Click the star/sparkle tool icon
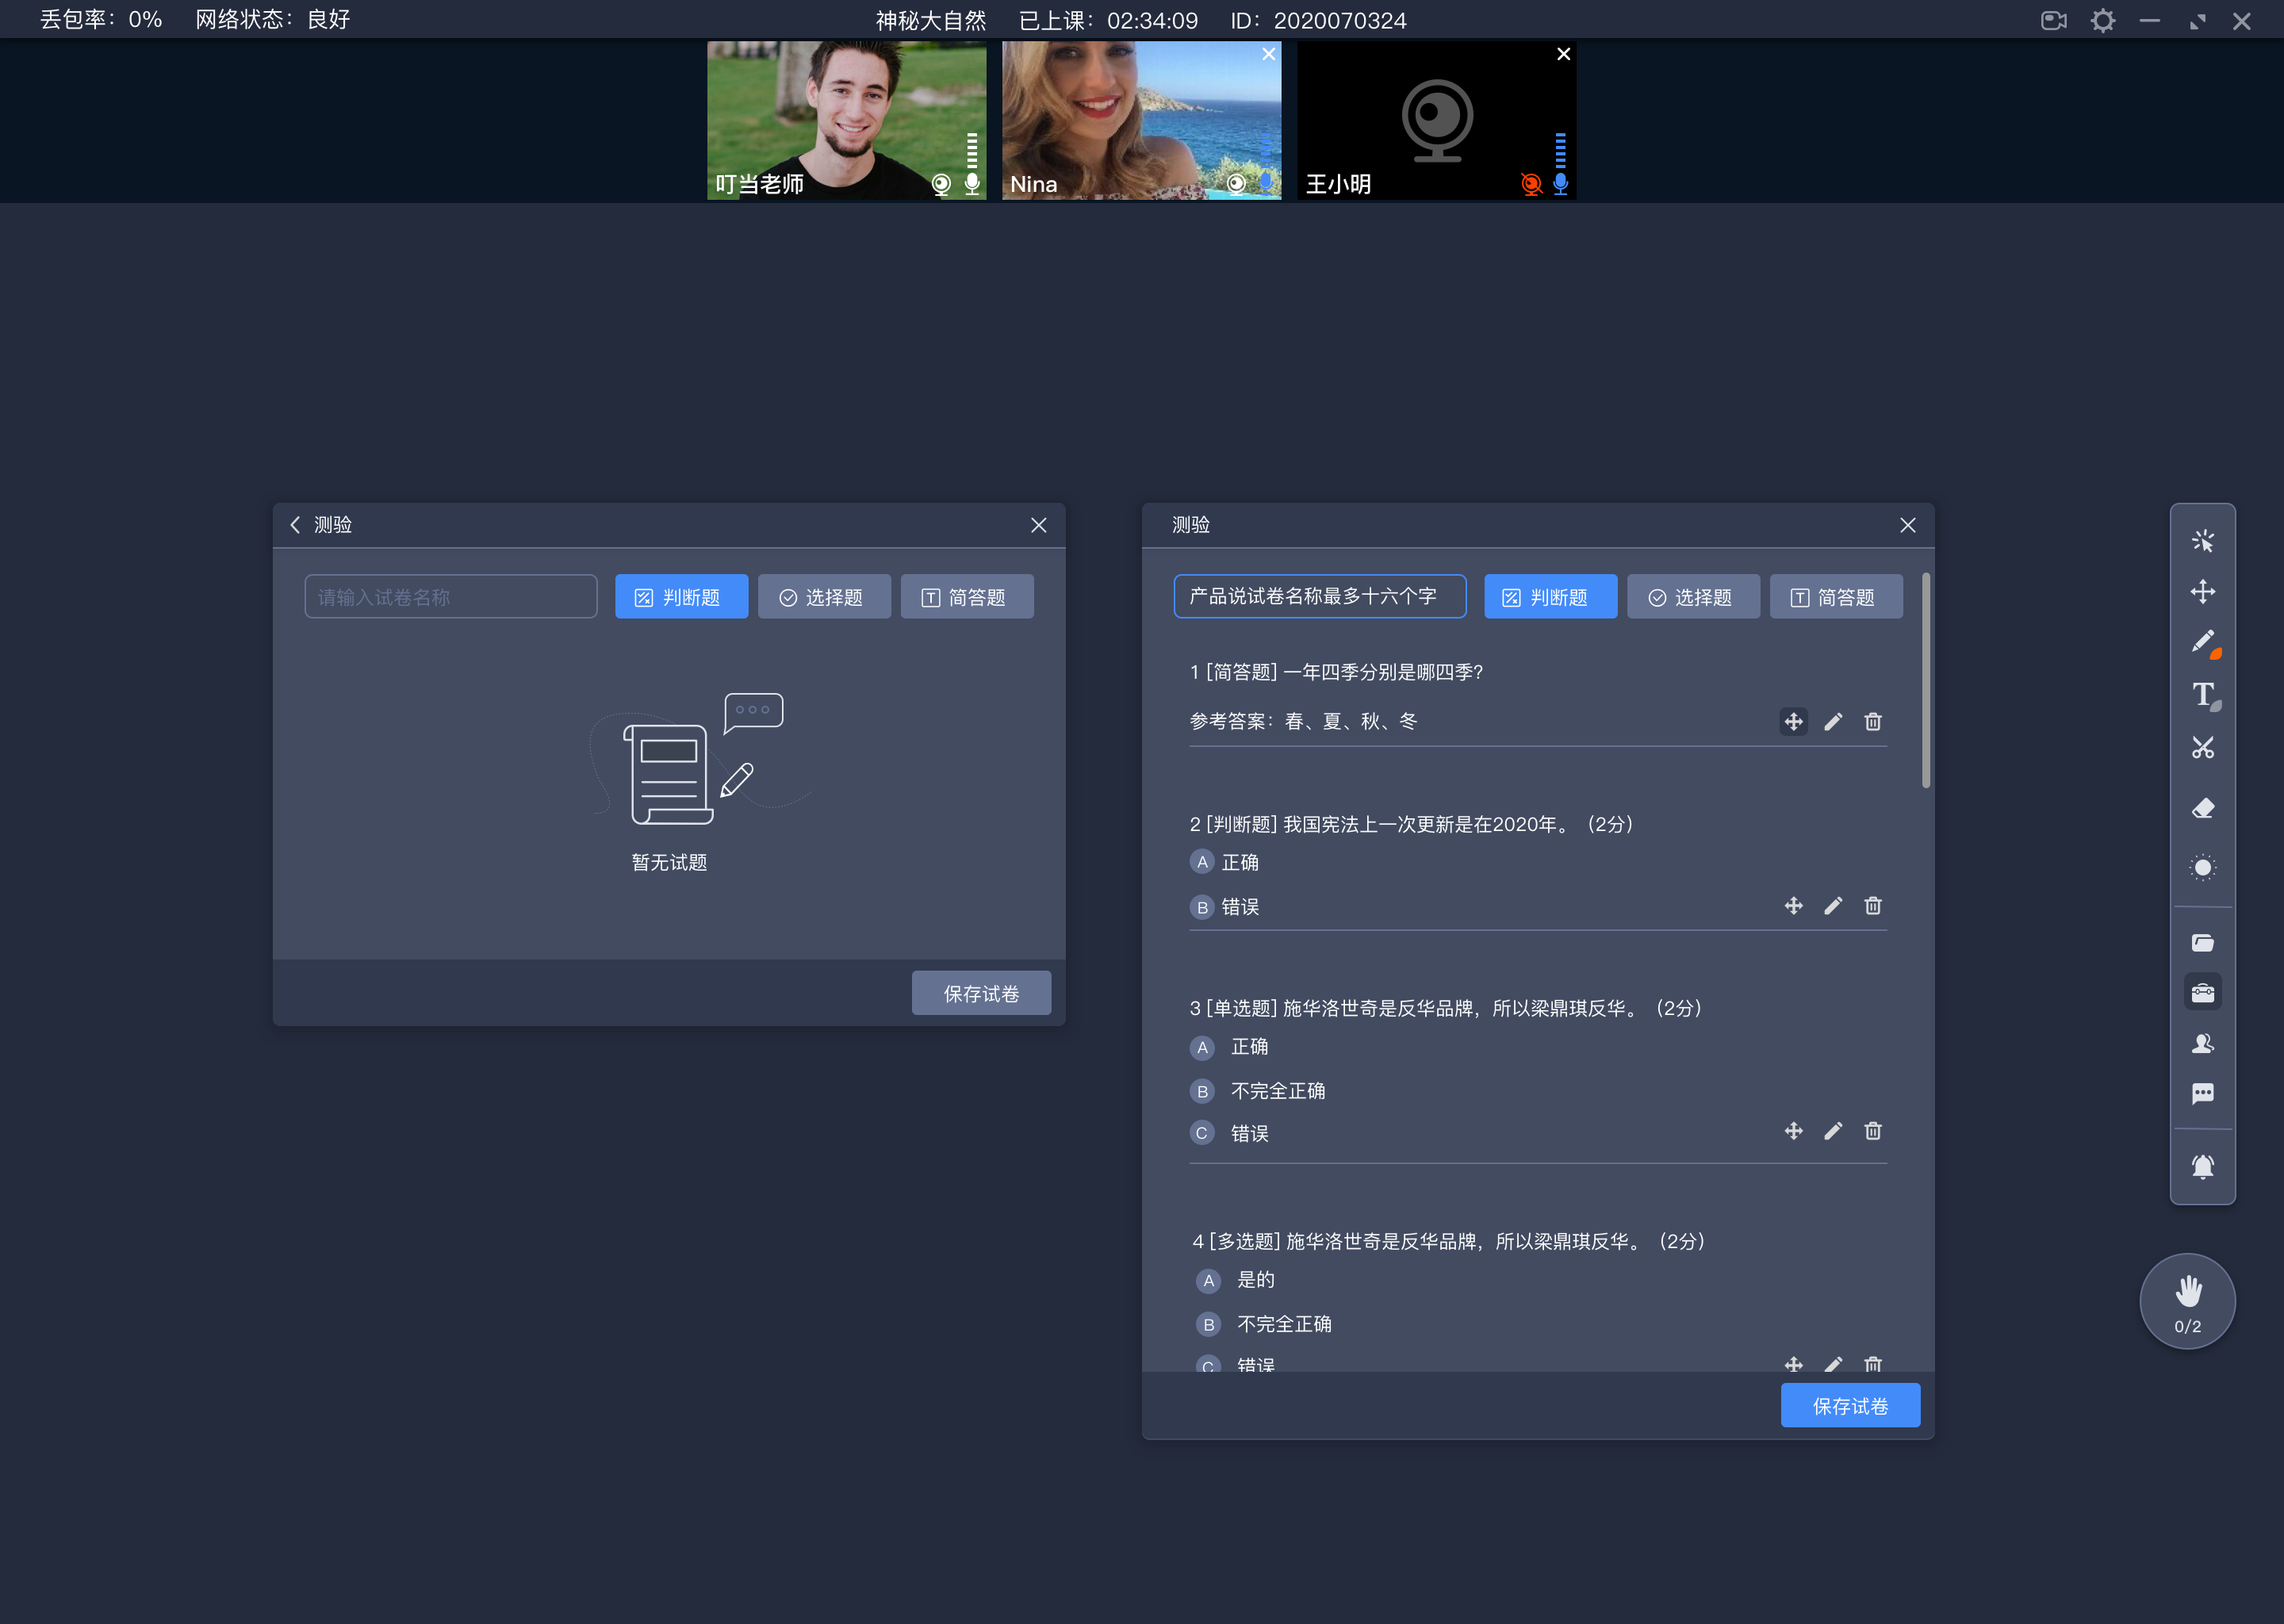The image size is (2284, 1624). pyautogui.click(x=2203, y=539)
